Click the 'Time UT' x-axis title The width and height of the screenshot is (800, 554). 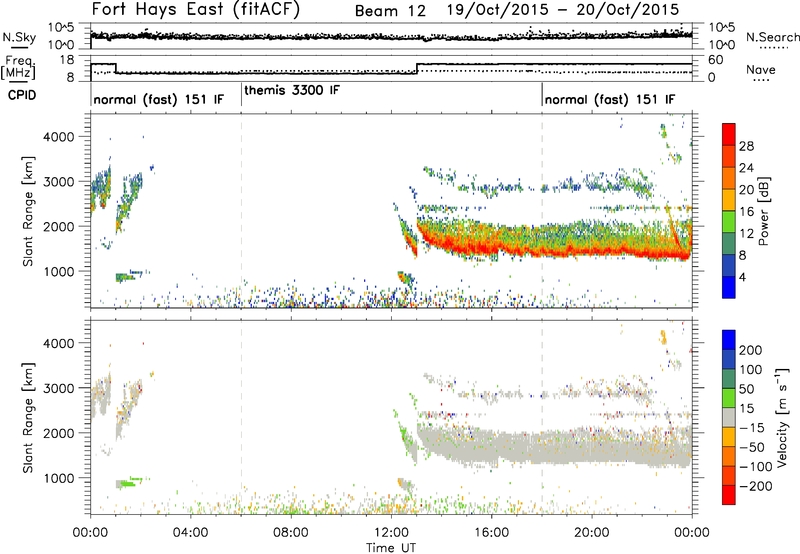(391, 548)
